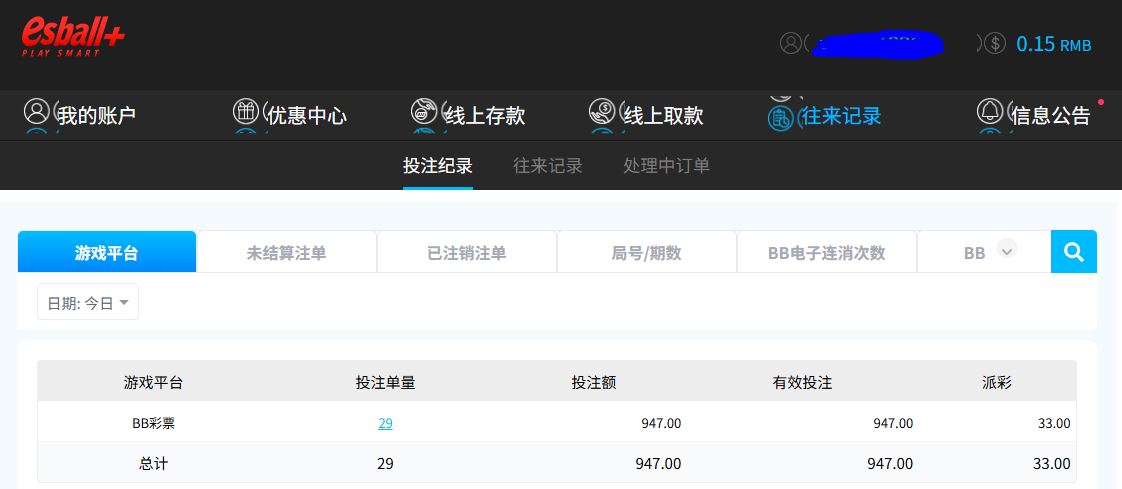Click the dollar balance icon

[x=995, y=43]
